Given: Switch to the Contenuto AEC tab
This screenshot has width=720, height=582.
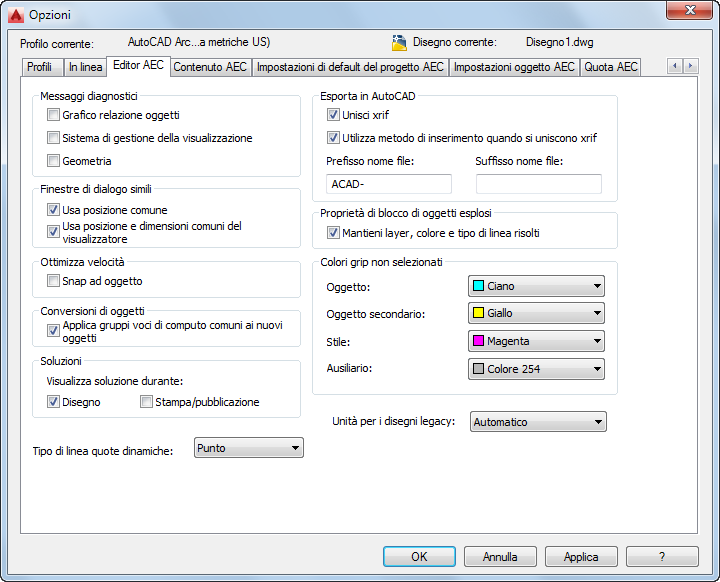Looking at the screenshot, I should (210, 67).
